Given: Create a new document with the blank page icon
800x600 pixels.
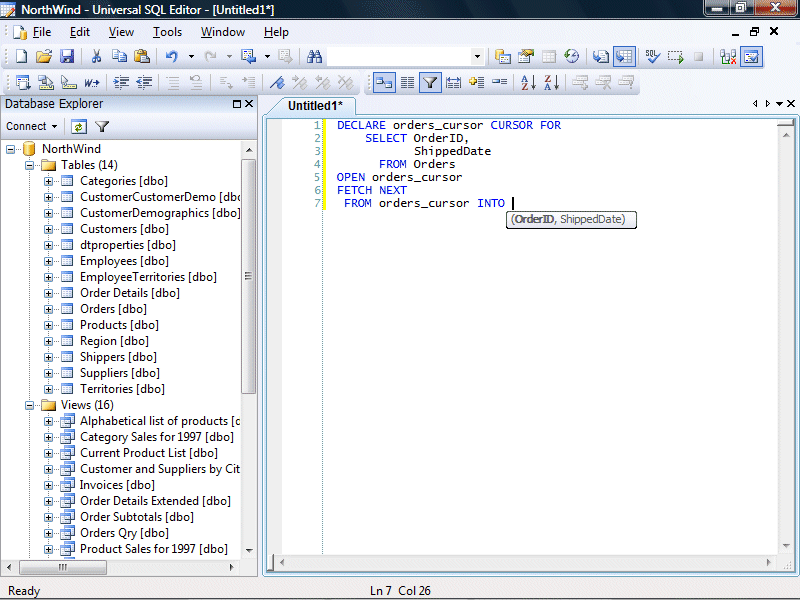Looking at the screenshot, I should (x=21, y=56).
